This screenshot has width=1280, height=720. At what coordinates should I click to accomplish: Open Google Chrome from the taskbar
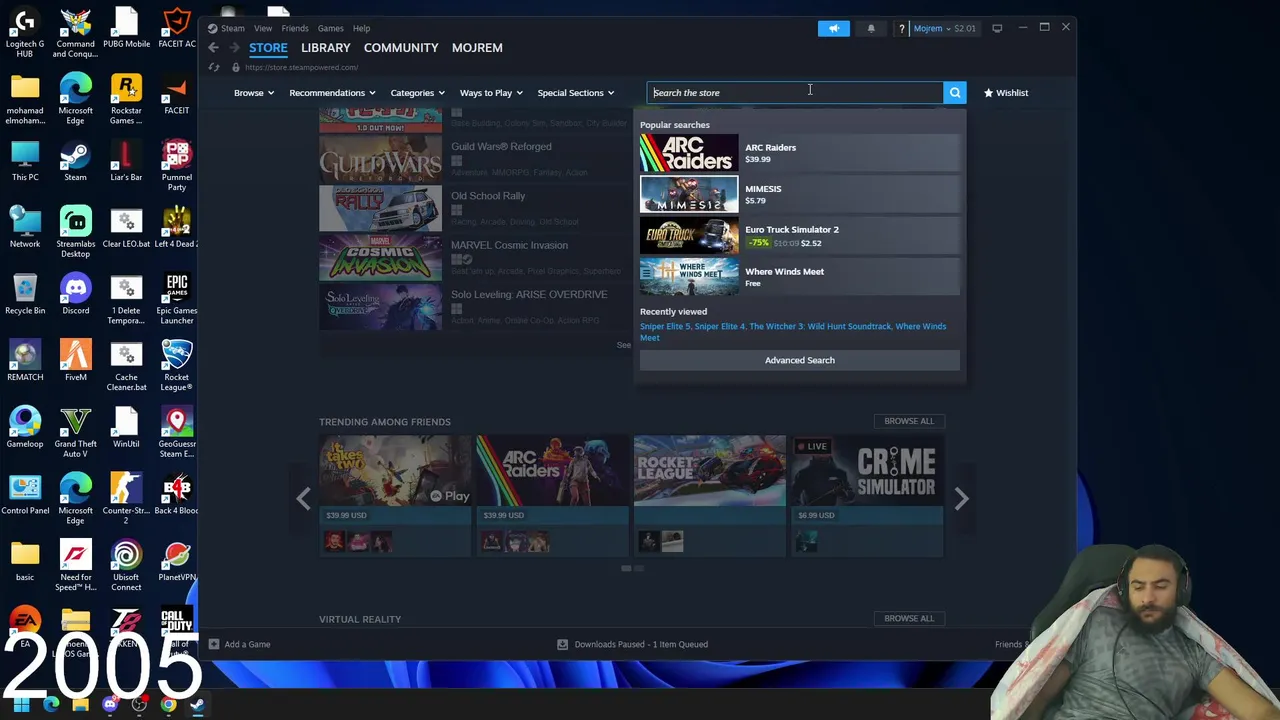click(x=168, y=704)
